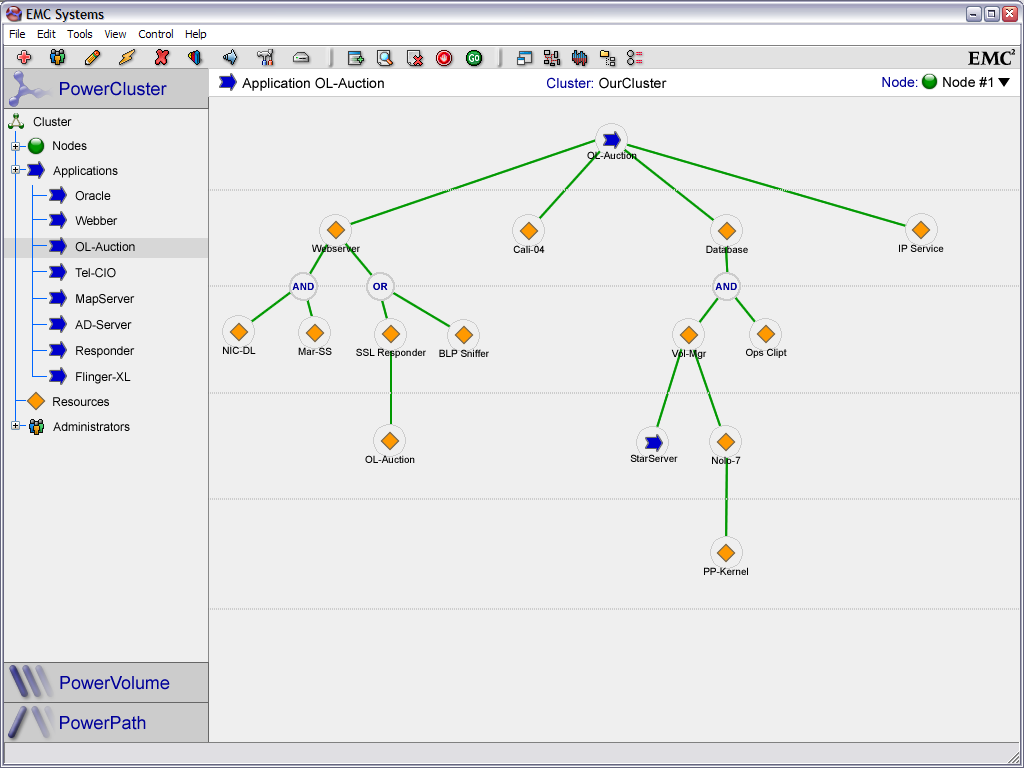Image resolution: width=1024 pixels, height=768 pixels.
Task: Click the disk drive toolbar icon
Action: (300, 58)
